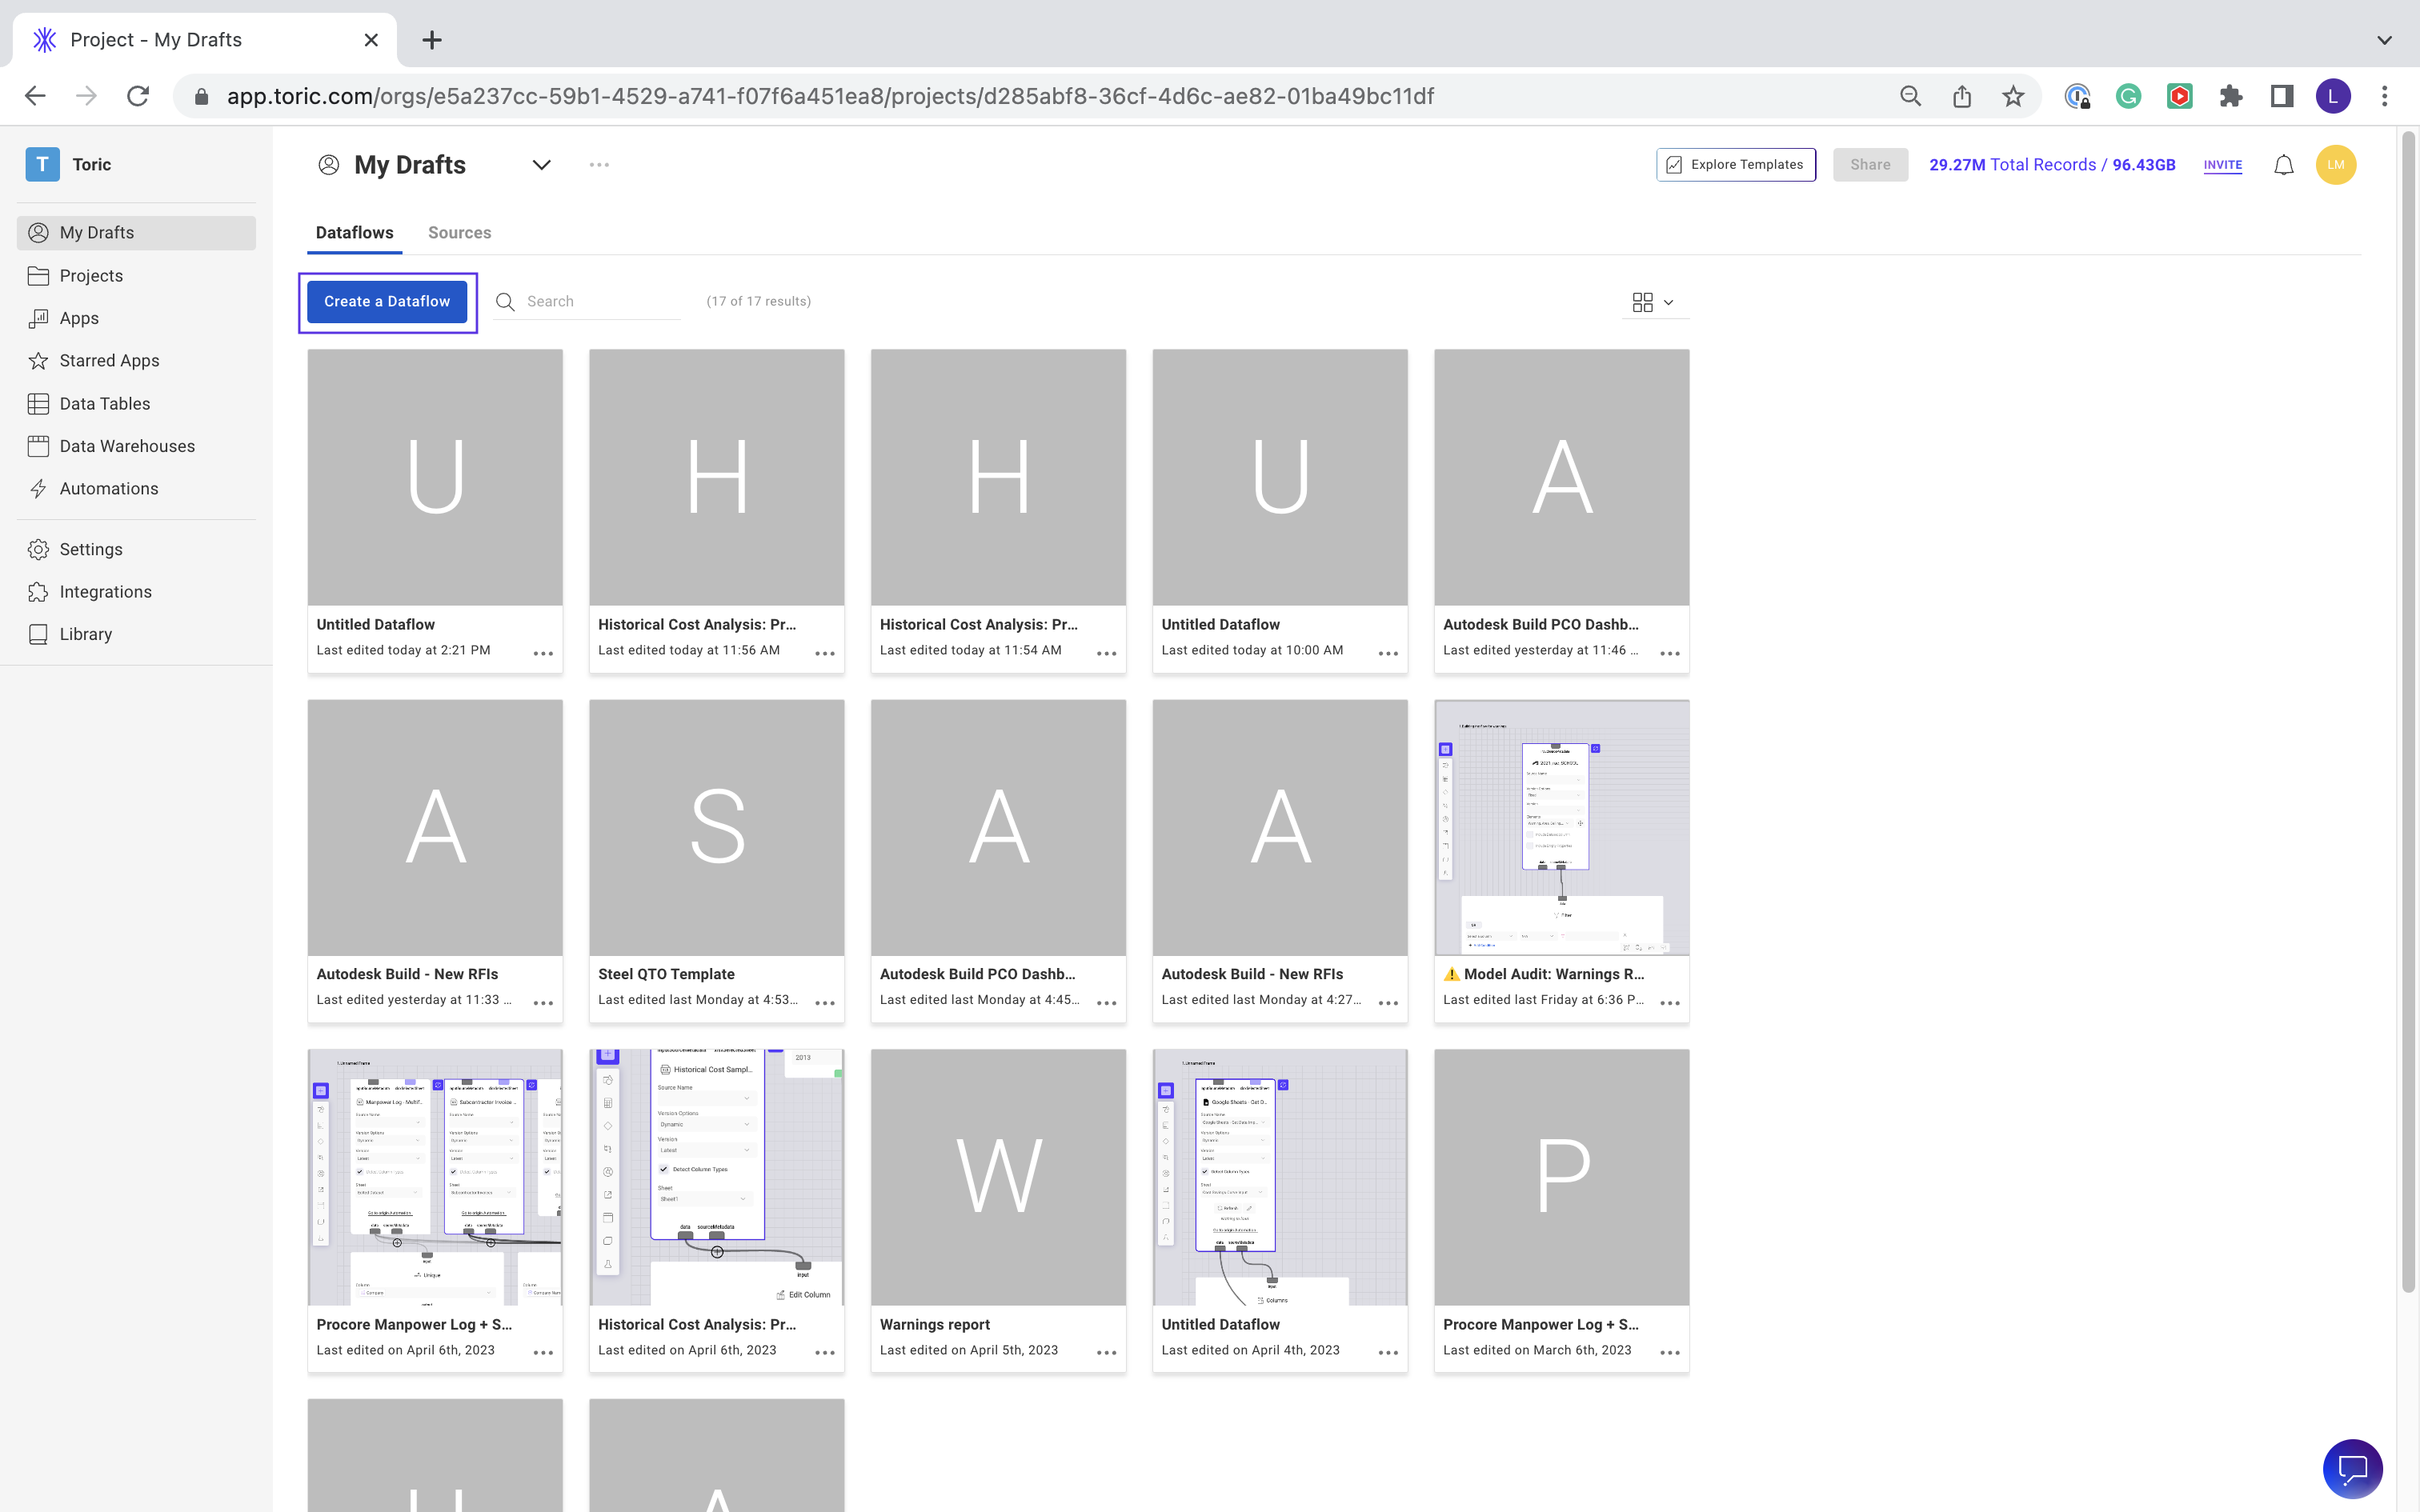This screenshot has width=2420, height=1512.
Task: Click the Grammarly extension icon
Action: 2128,96
